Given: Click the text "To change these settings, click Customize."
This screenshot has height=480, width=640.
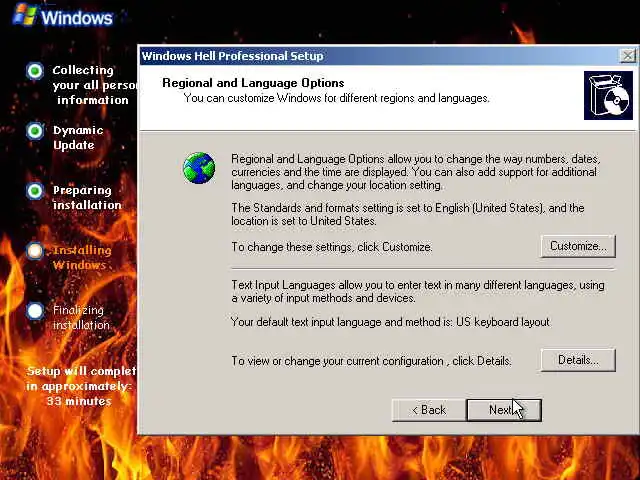Looking at the screenshot, I should tap(332, 247).
